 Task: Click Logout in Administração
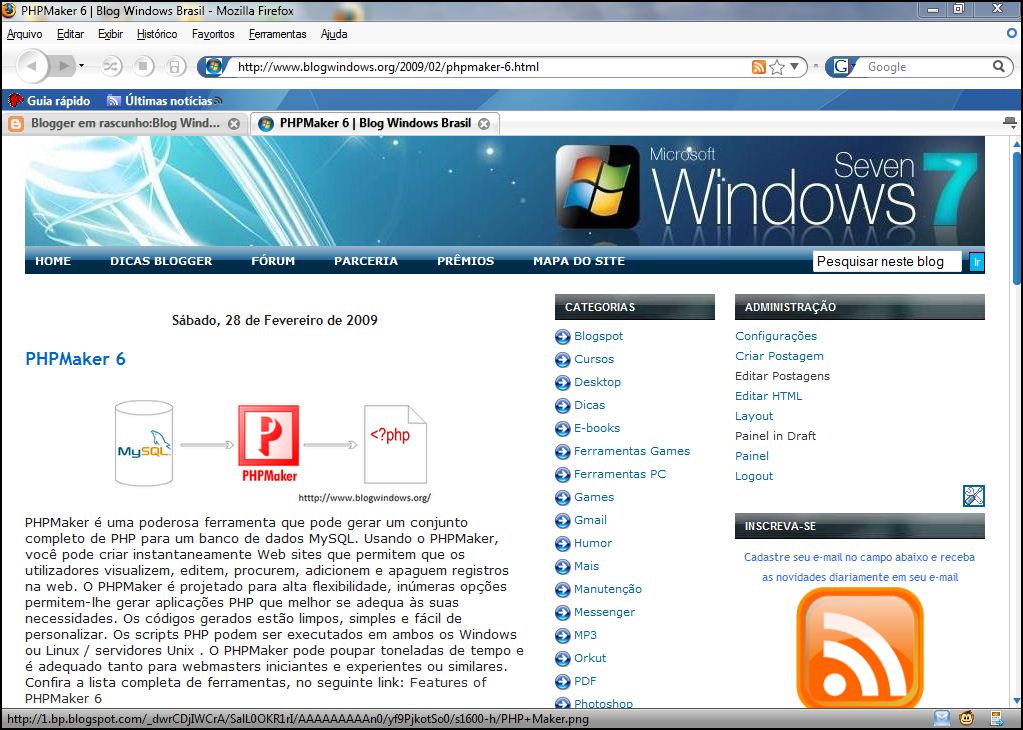754,476
